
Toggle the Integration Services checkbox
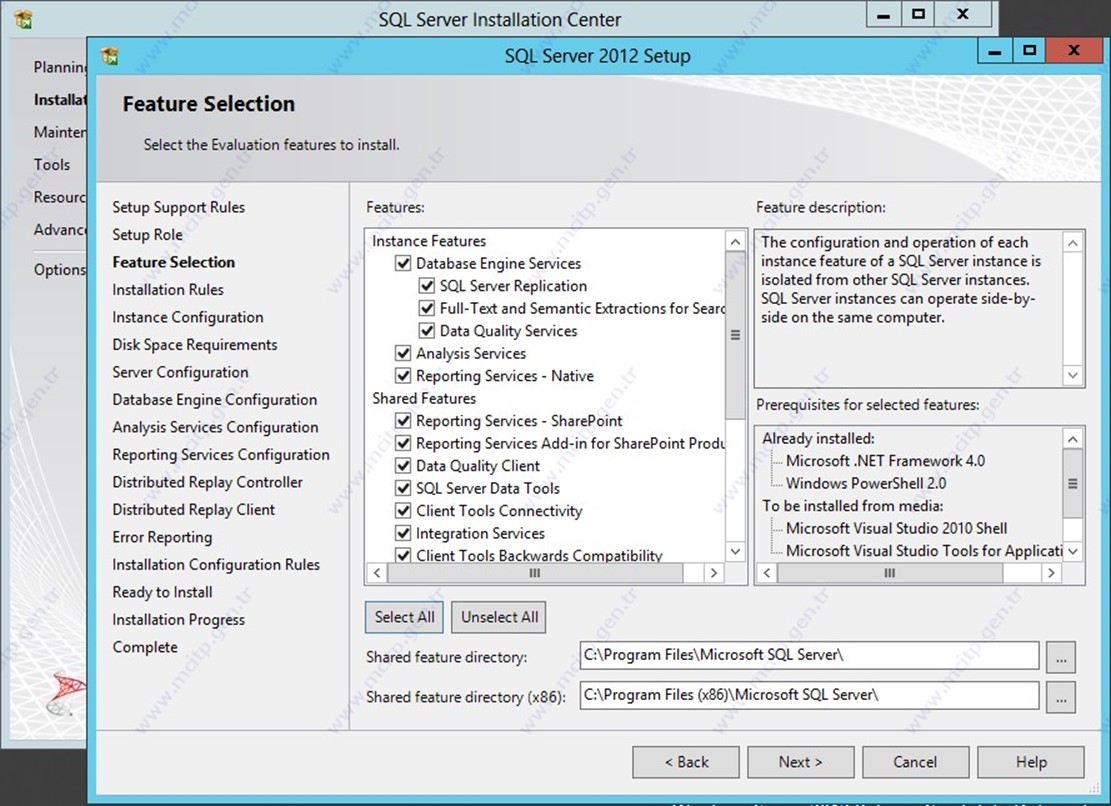pyautogui.click(x=403, y=533)
